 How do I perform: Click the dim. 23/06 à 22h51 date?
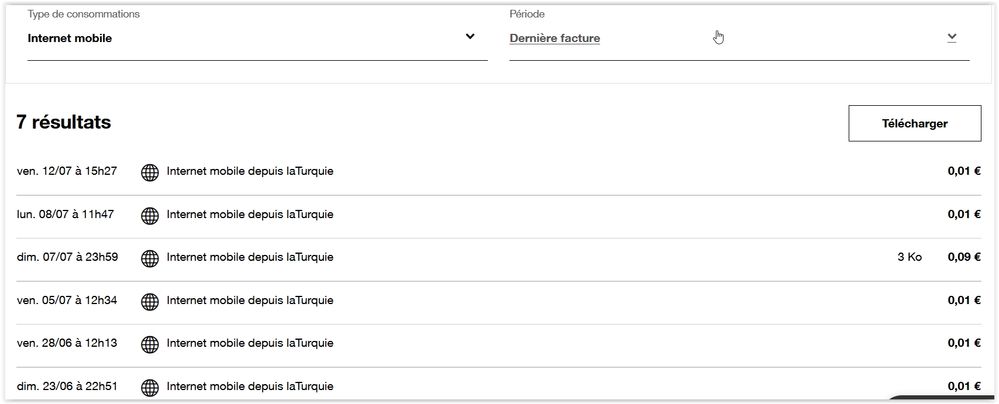[x=68, y=386]
